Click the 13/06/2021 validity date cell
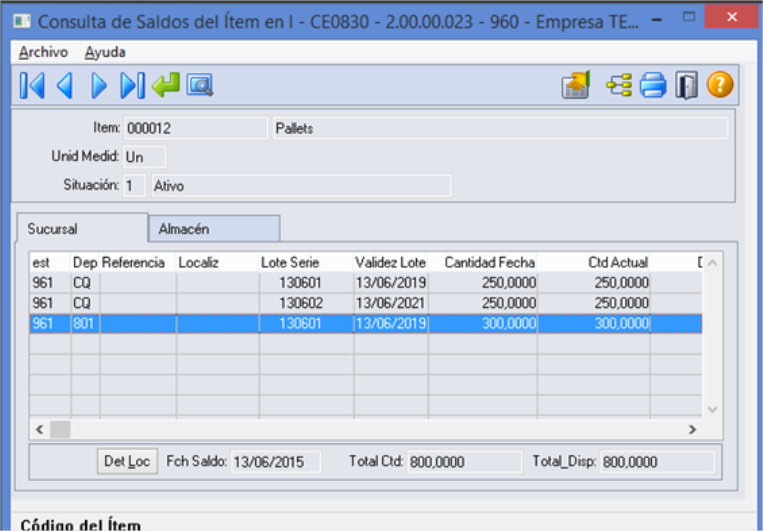Viewport: 763px width, 531px height. pos(391,303)
